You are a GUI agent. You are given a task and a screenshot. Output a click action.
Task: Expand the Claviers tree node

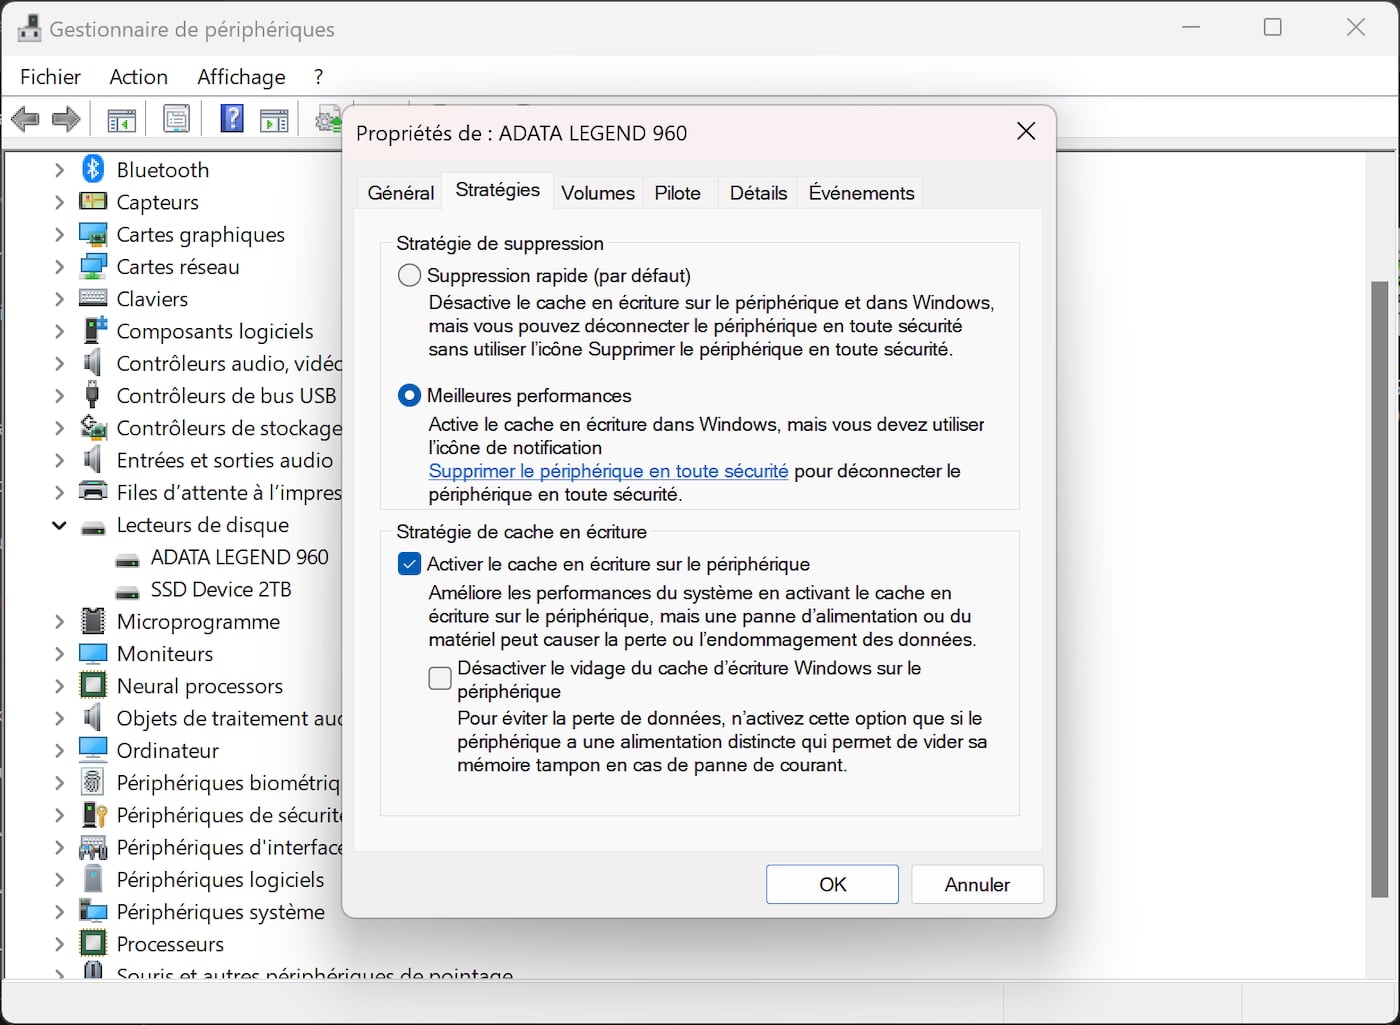point(59,299)
